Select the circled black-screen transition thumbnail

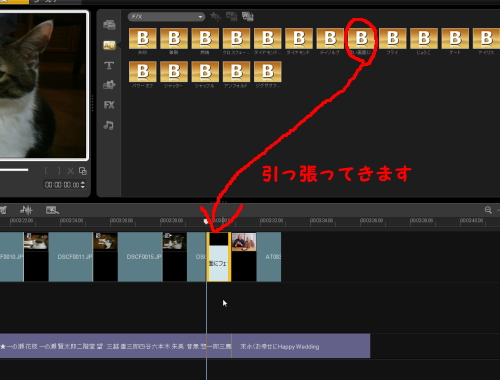[362, 39]
